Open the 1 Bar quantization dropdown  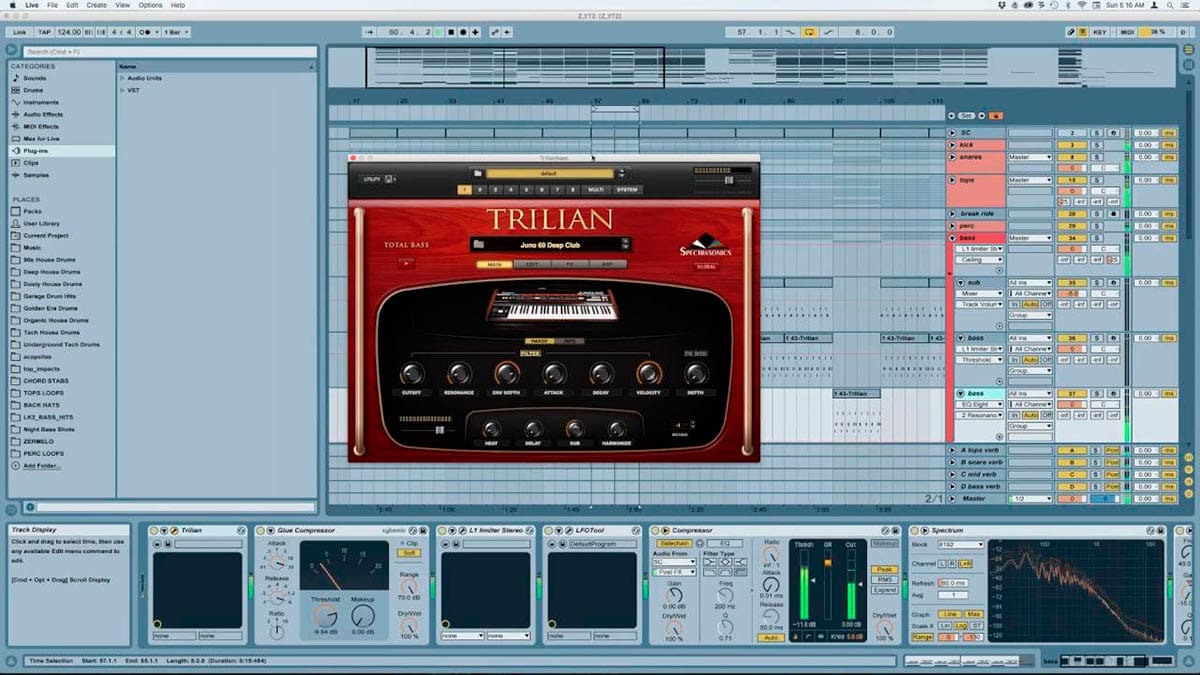click(176, 32)
